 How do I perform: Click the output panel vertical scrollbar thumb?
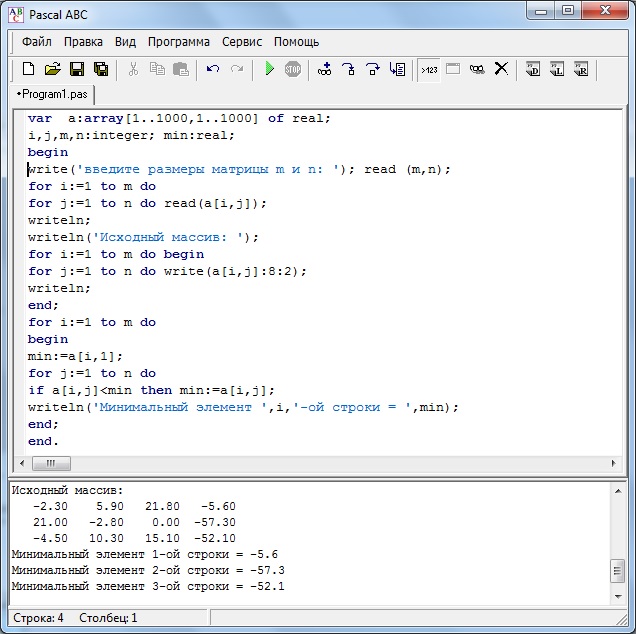coord(618,571)
